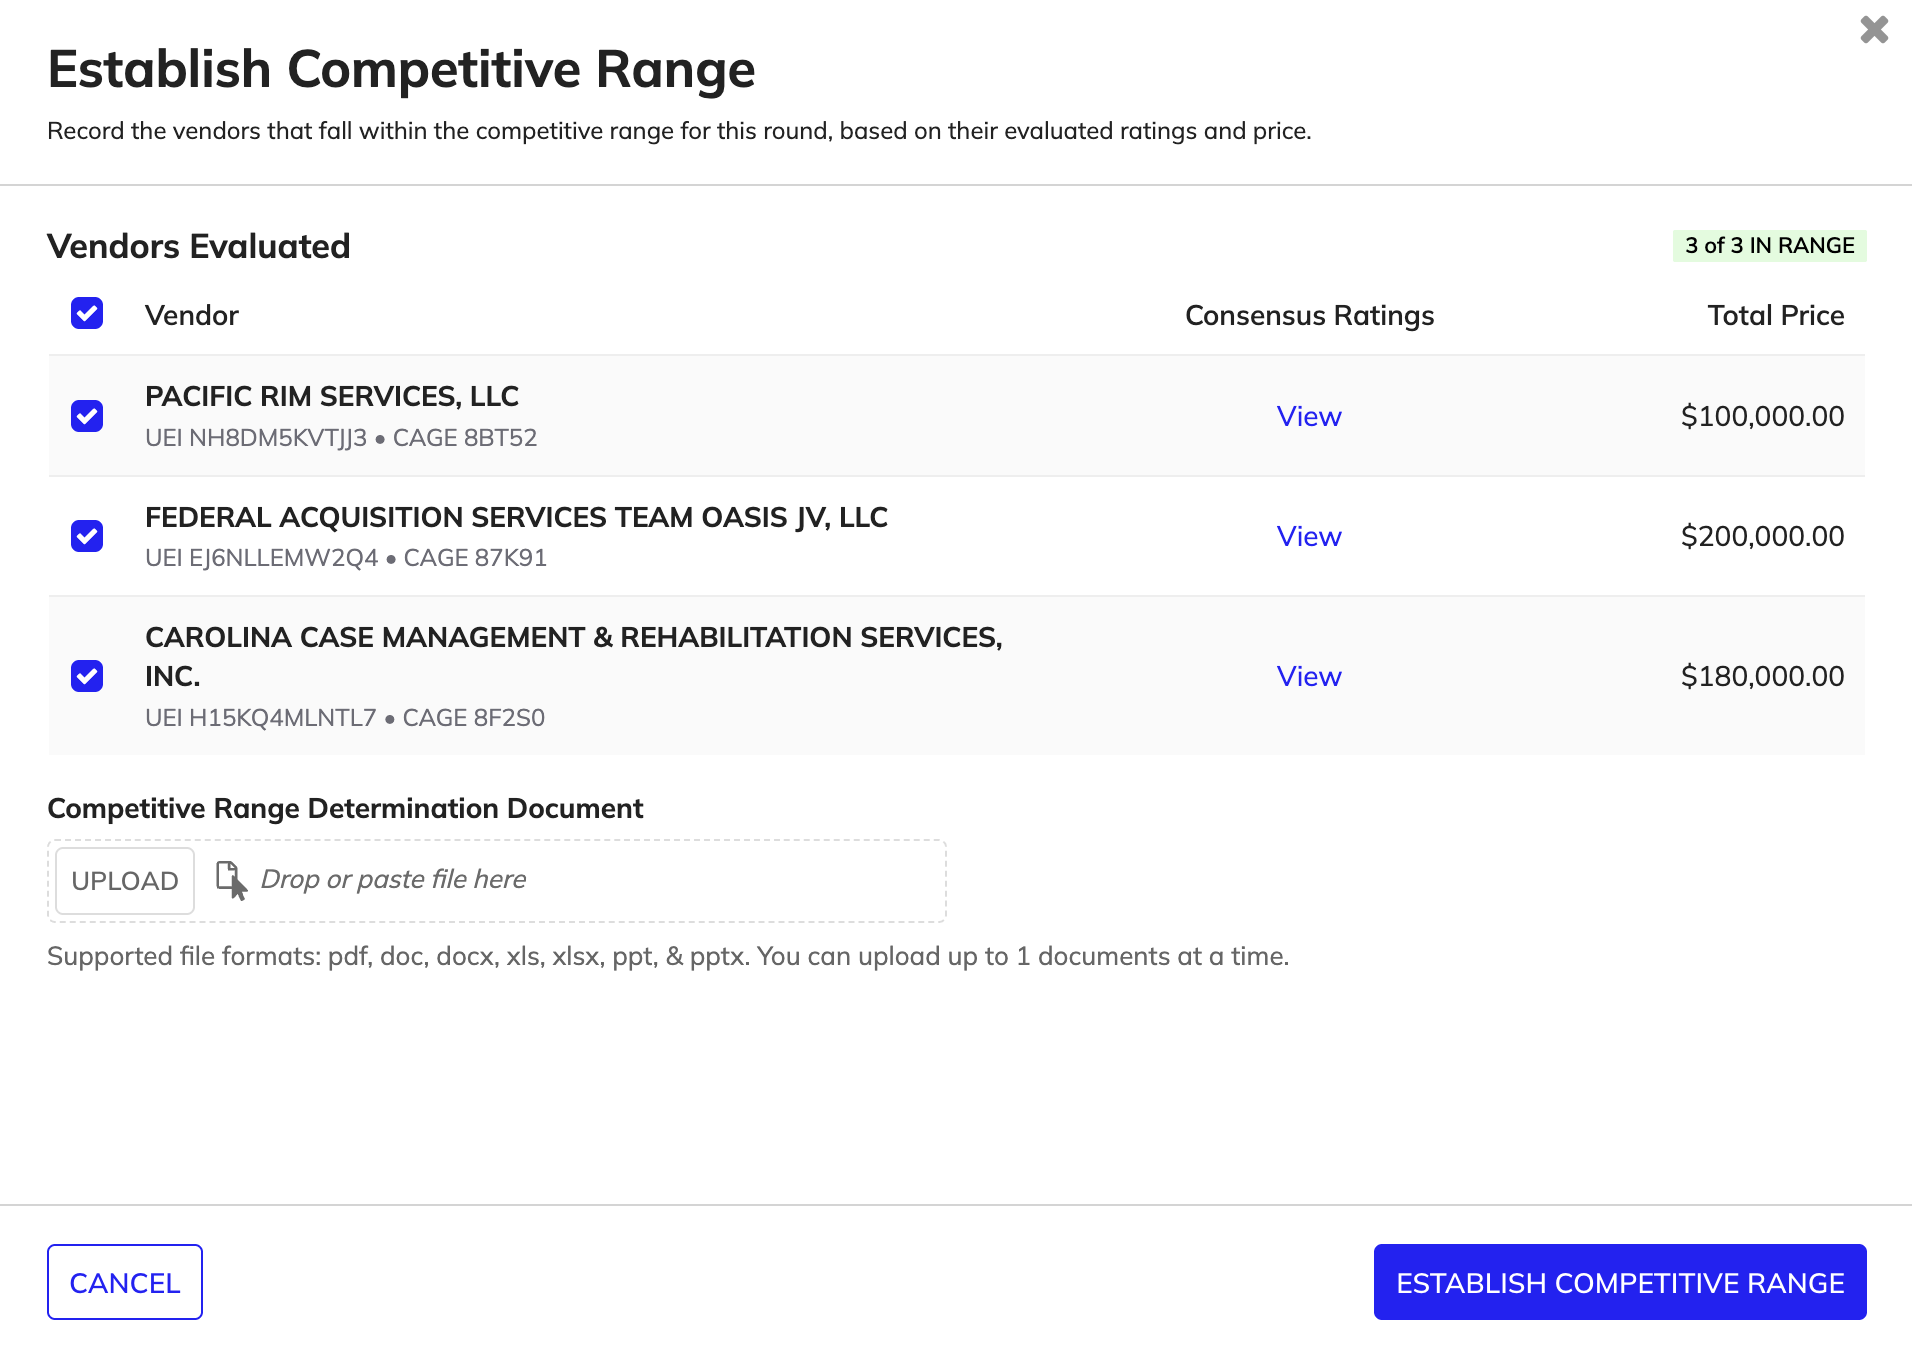Image resolution: width=1912 pixels, height=1354 pixels.
Task: Close the Establish Competitive Range dialog
Action: click(x=1874, y=30)
